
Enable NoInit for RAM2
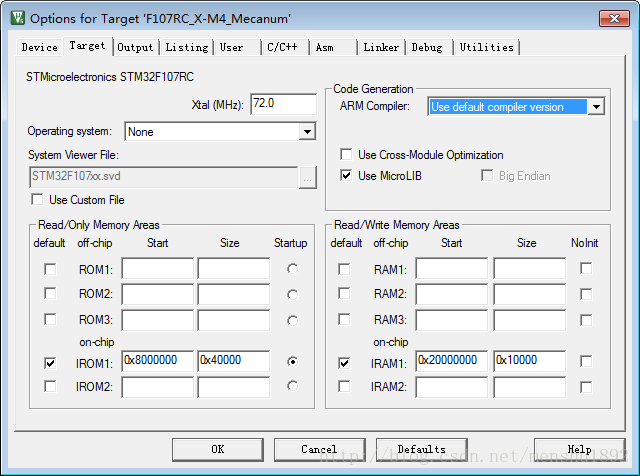pos(586,294)
